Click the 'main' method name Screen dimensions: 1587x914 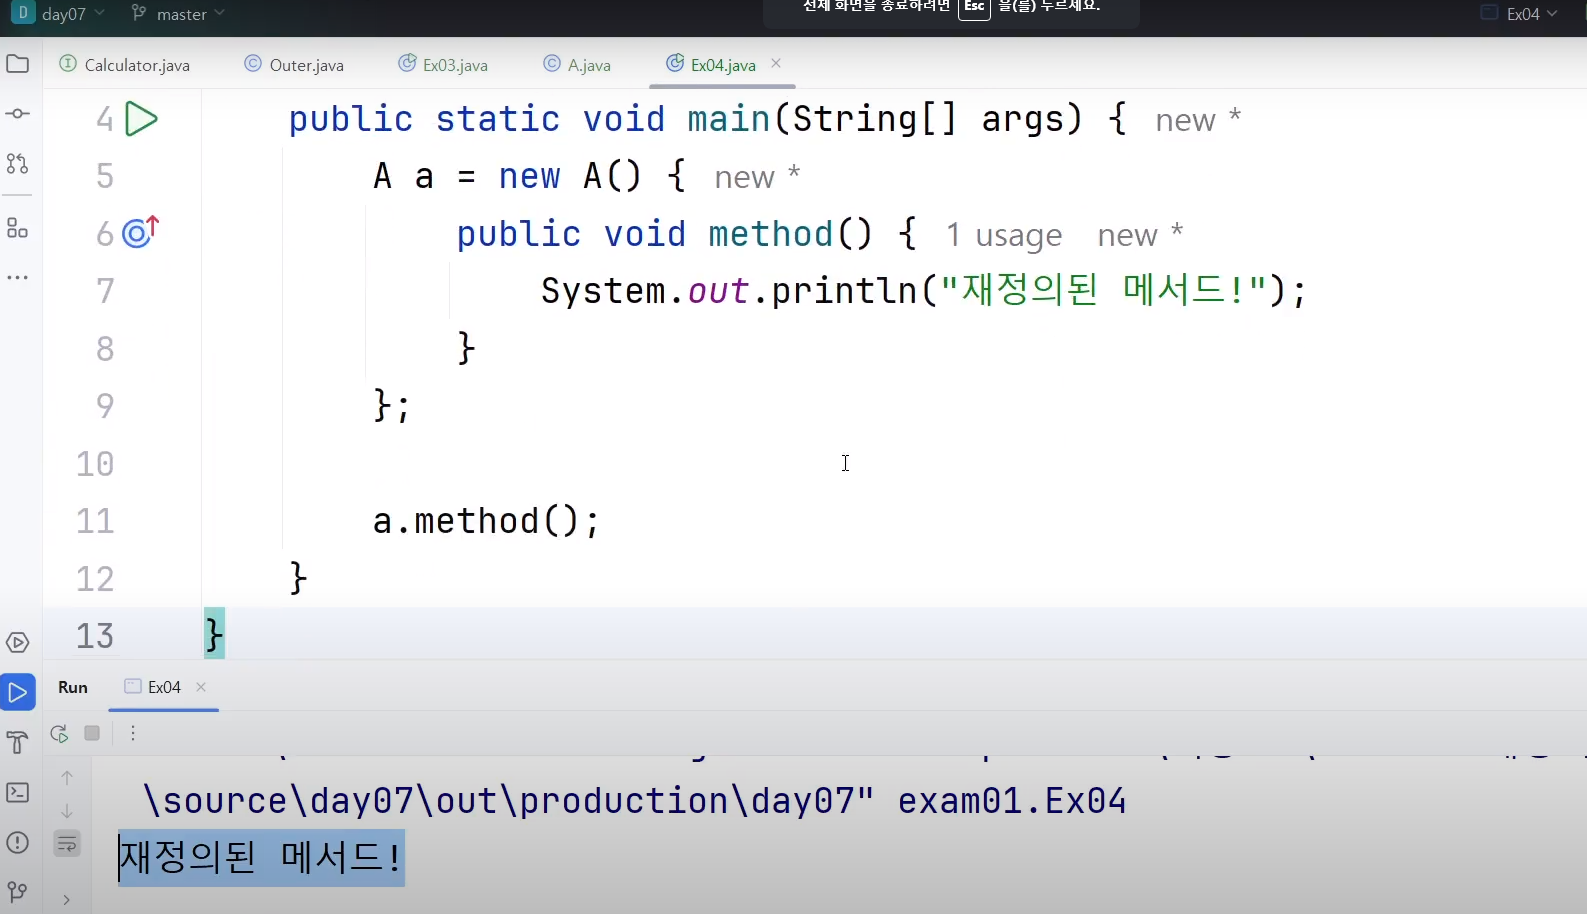pyautogui.click(x=728, y=119)
